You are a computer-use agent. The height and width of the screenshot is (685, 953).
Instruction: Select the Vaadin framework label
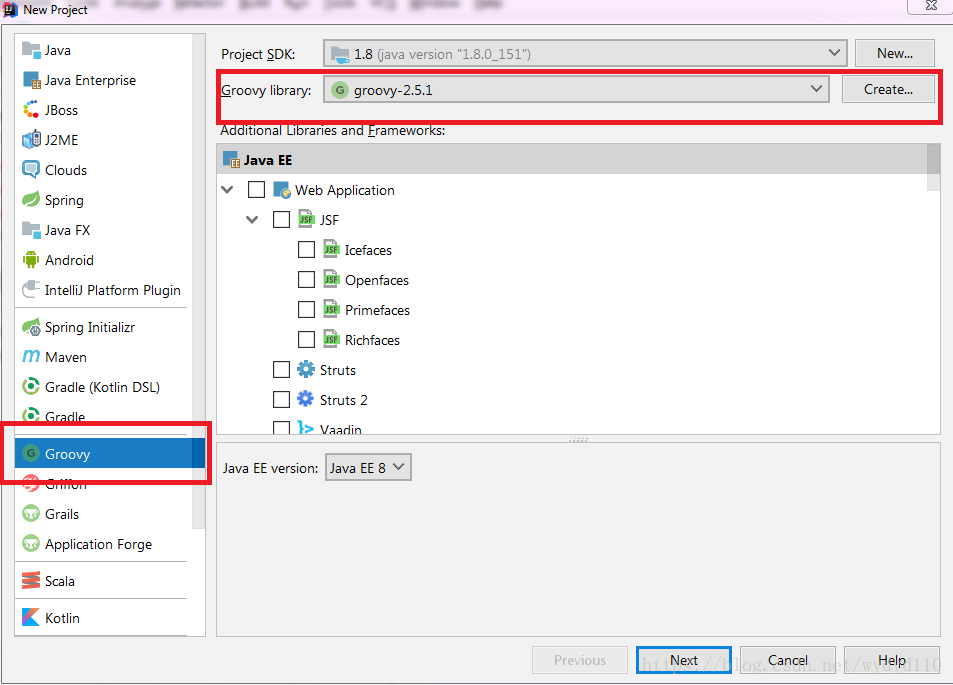[340, 429]
